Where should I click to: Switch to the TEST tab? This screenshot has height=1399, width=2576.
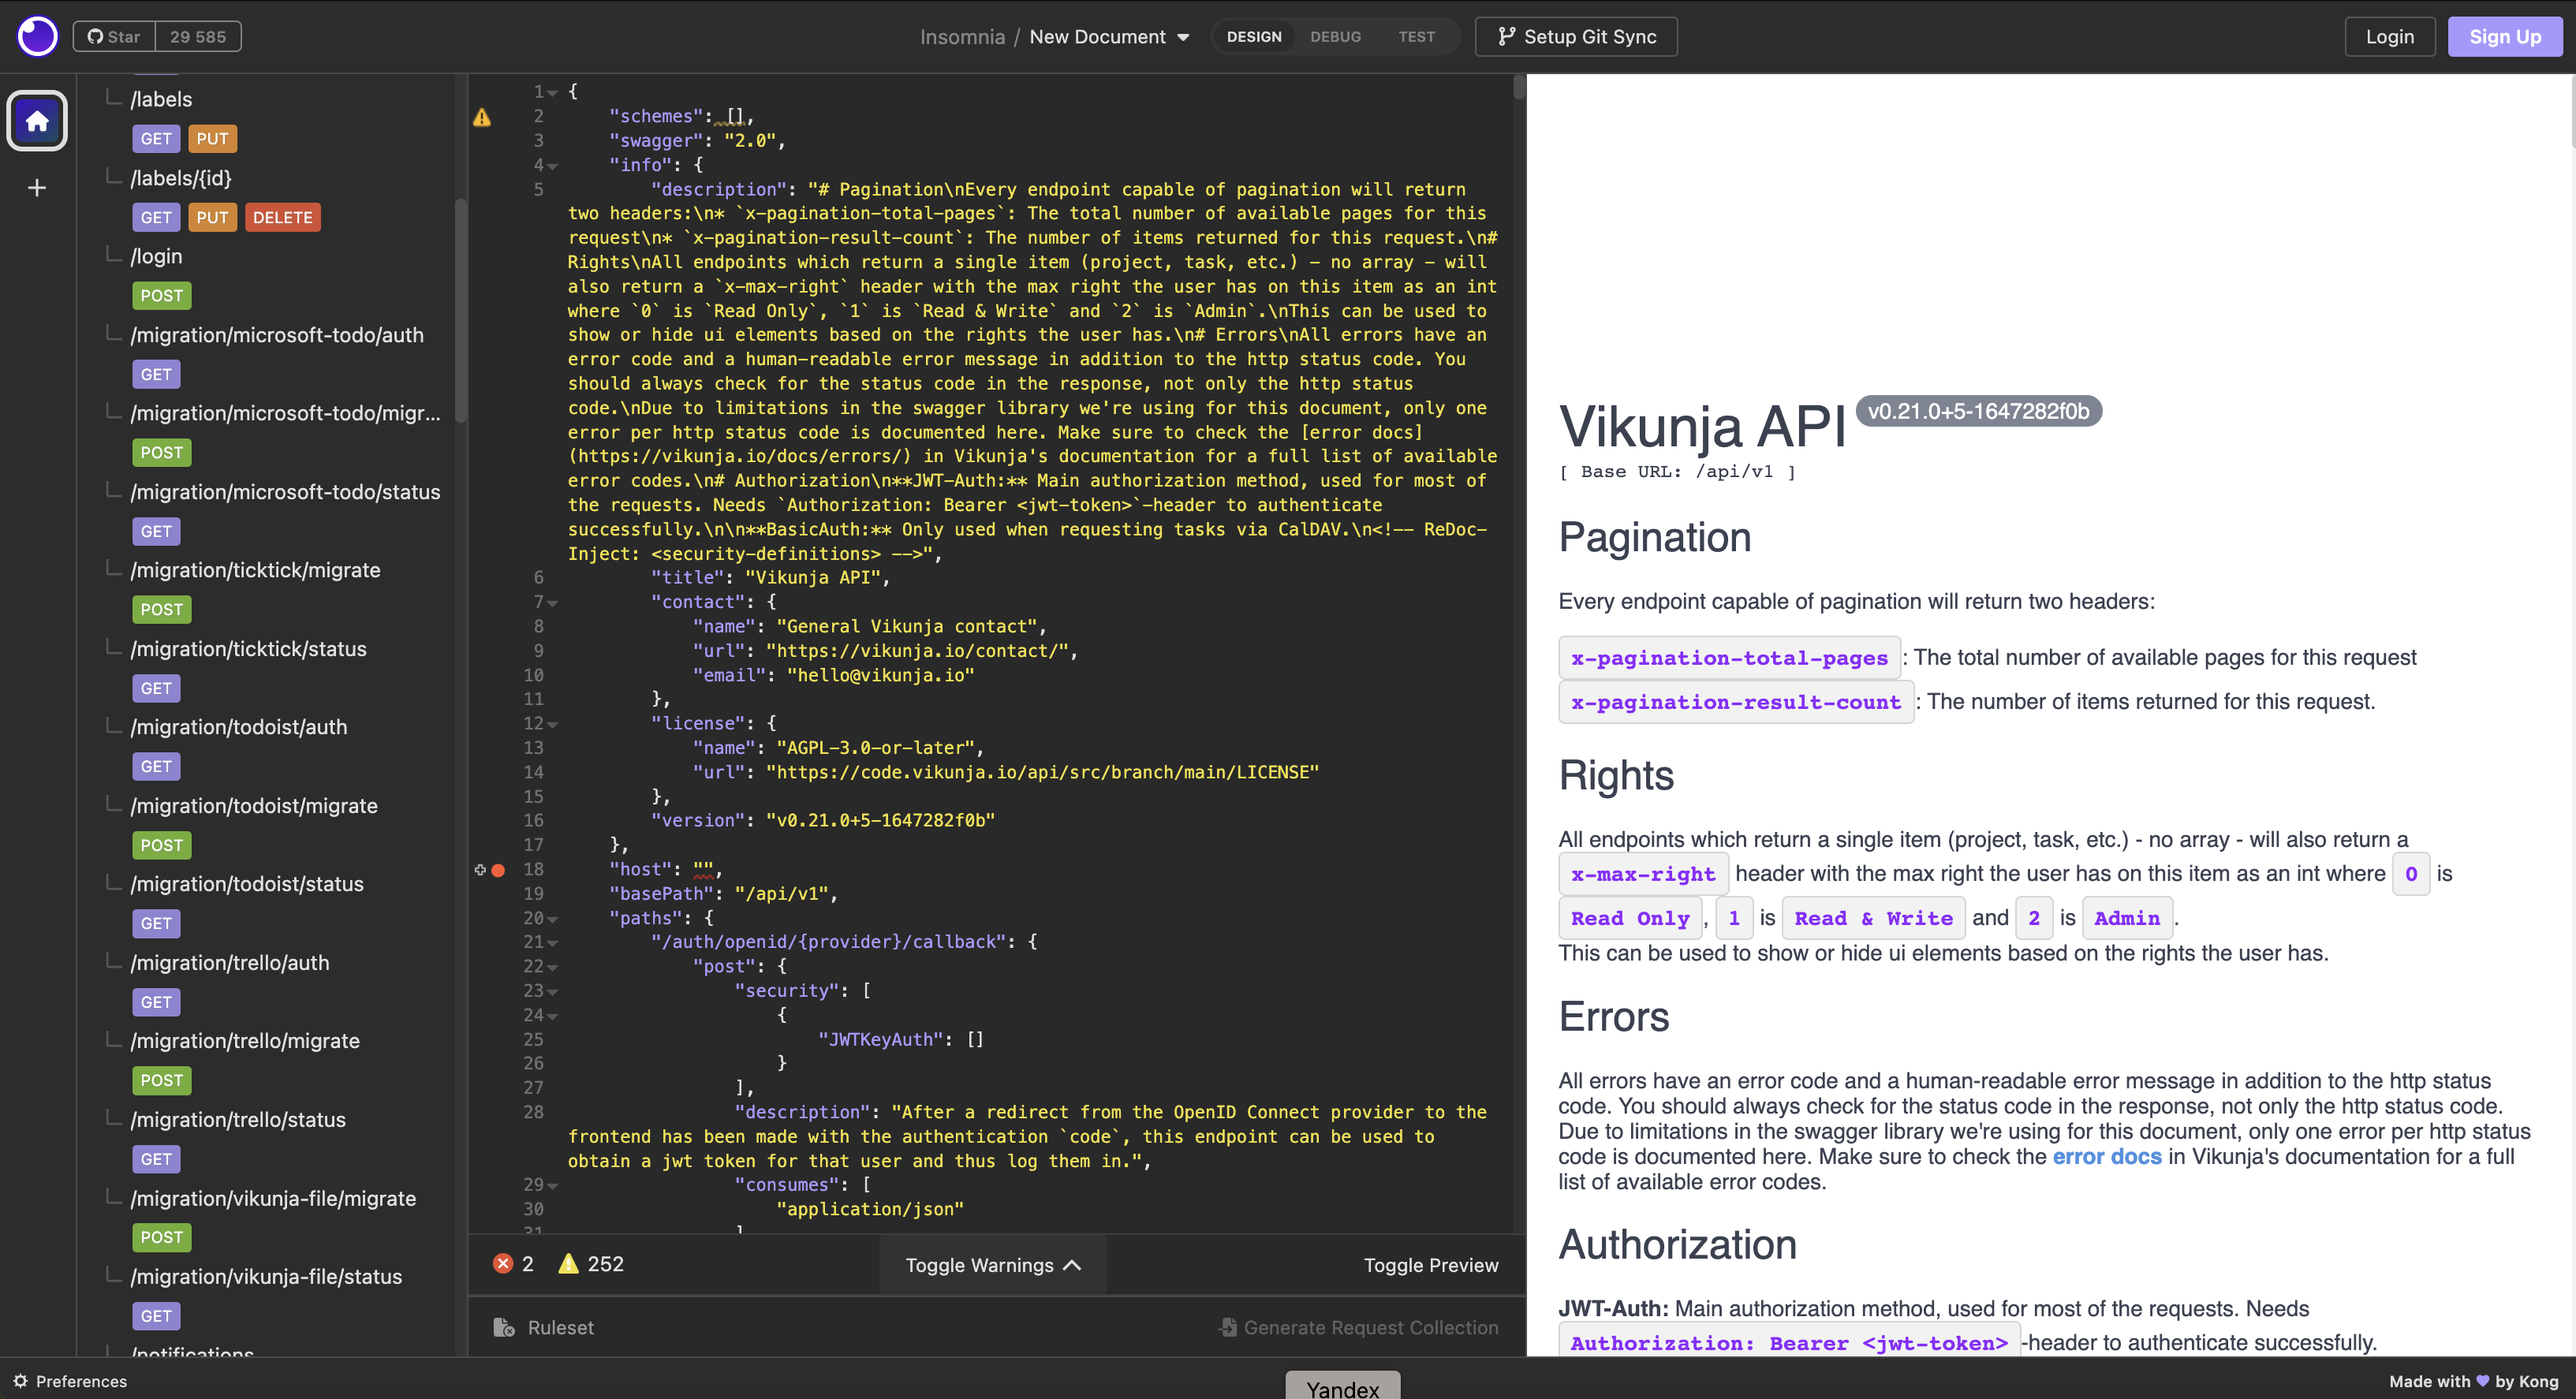[1416, 37]
